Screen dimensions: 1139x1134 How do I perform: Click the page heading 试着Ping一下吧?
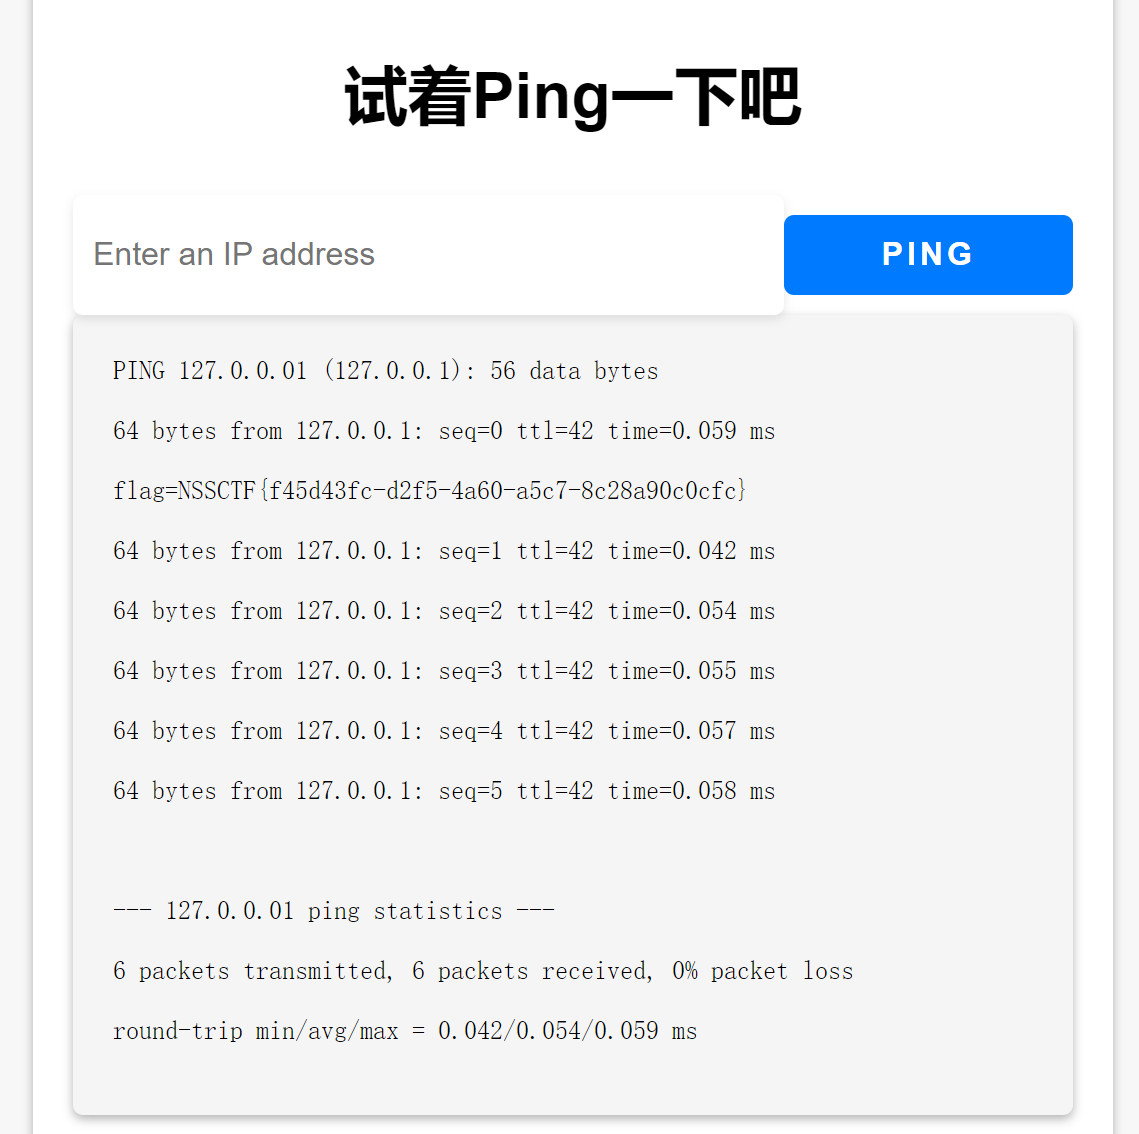click(572, 97)
